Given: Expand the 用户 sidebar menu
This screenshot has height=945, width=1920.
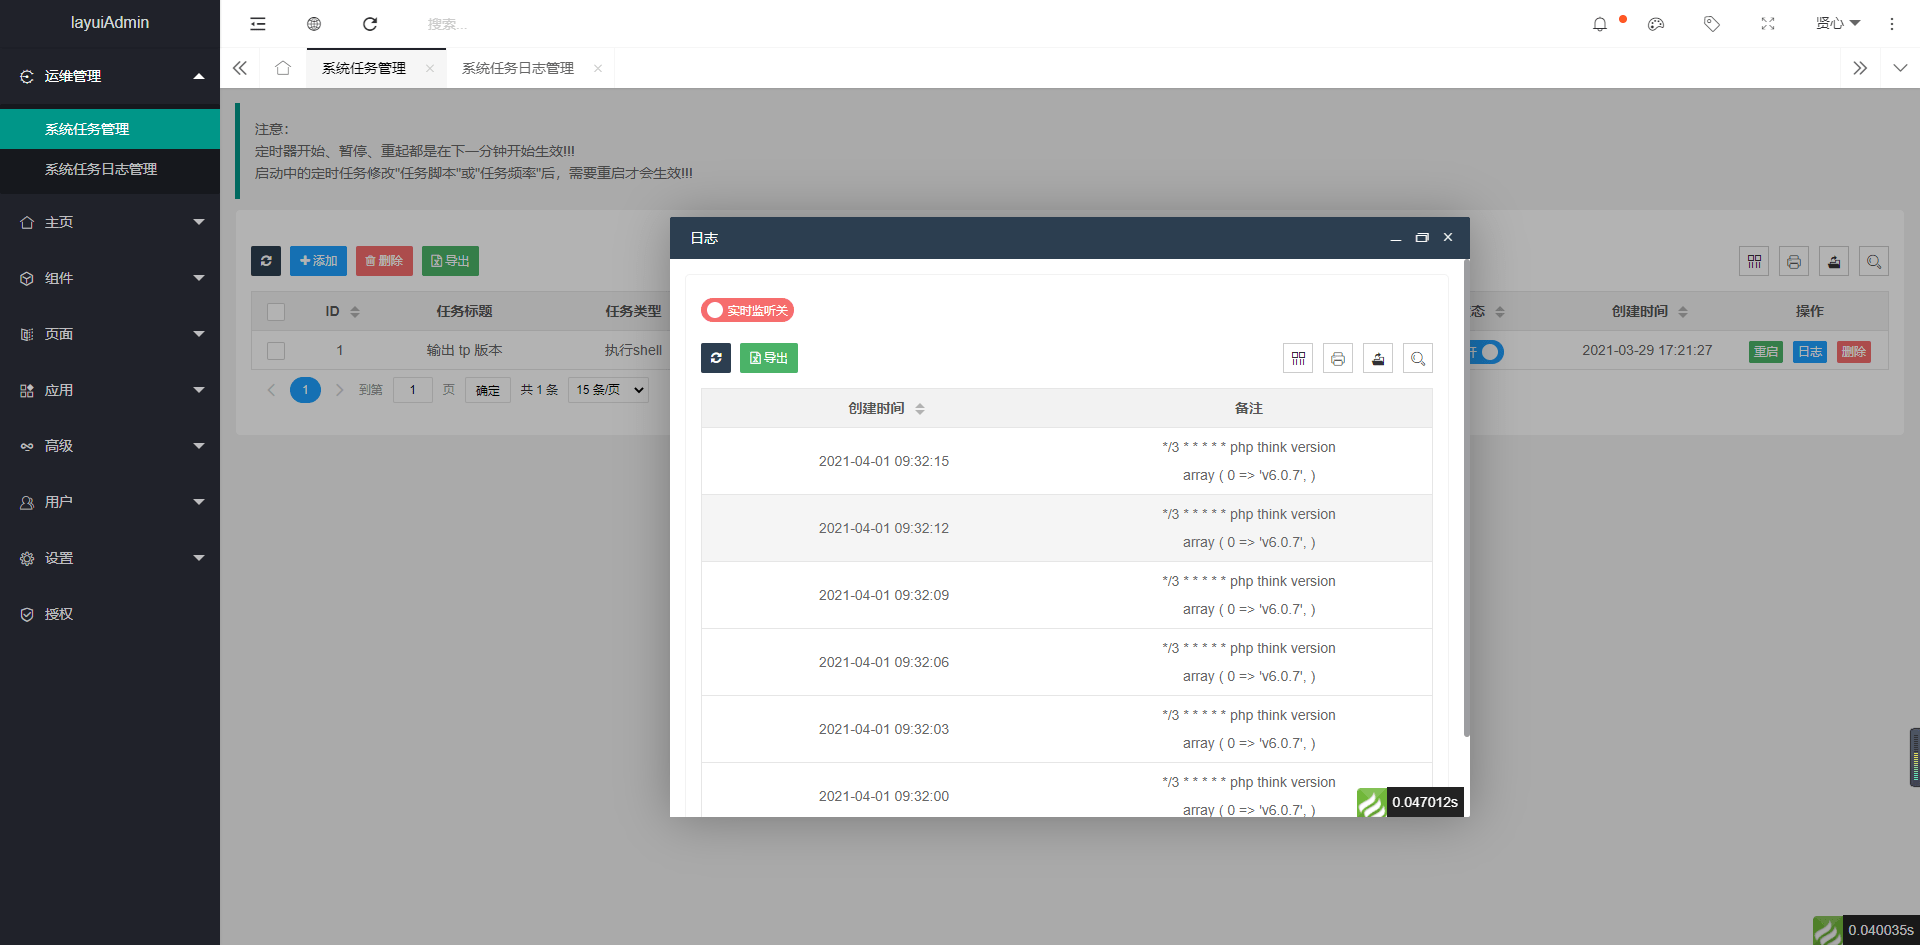Looking at the screenshot, I should (110, 502).
